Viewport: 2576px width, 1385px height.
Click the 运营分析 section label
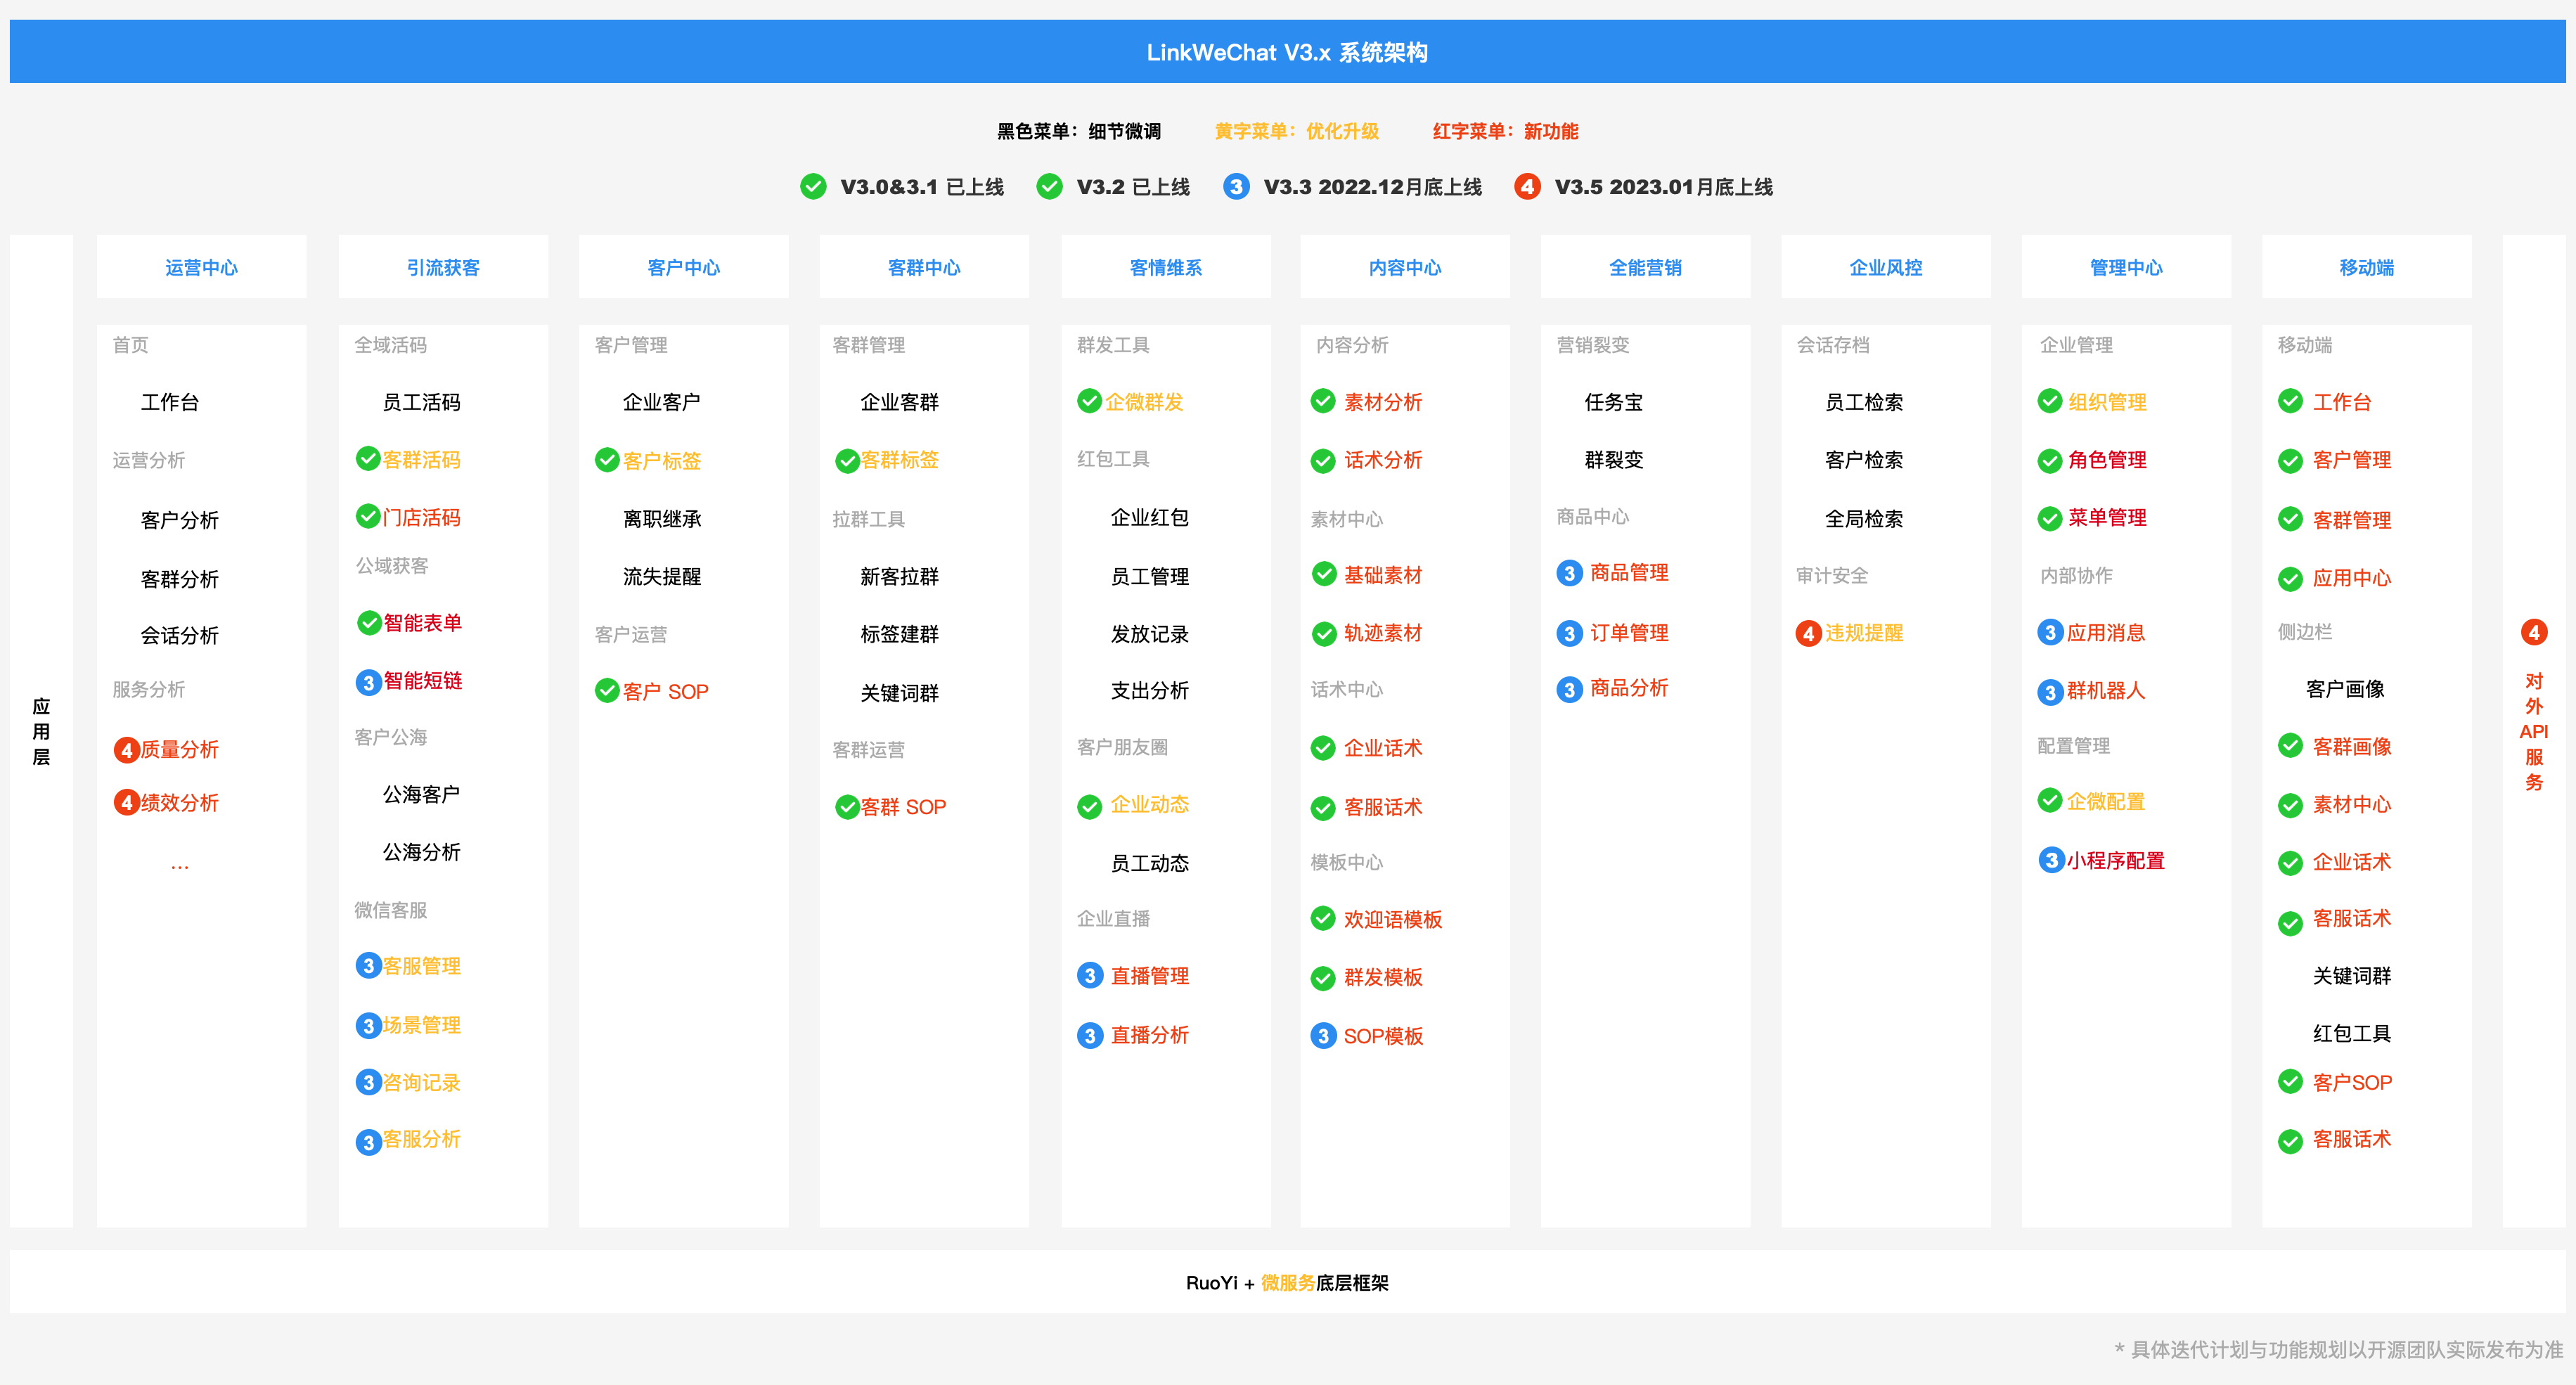coord(148,460)
